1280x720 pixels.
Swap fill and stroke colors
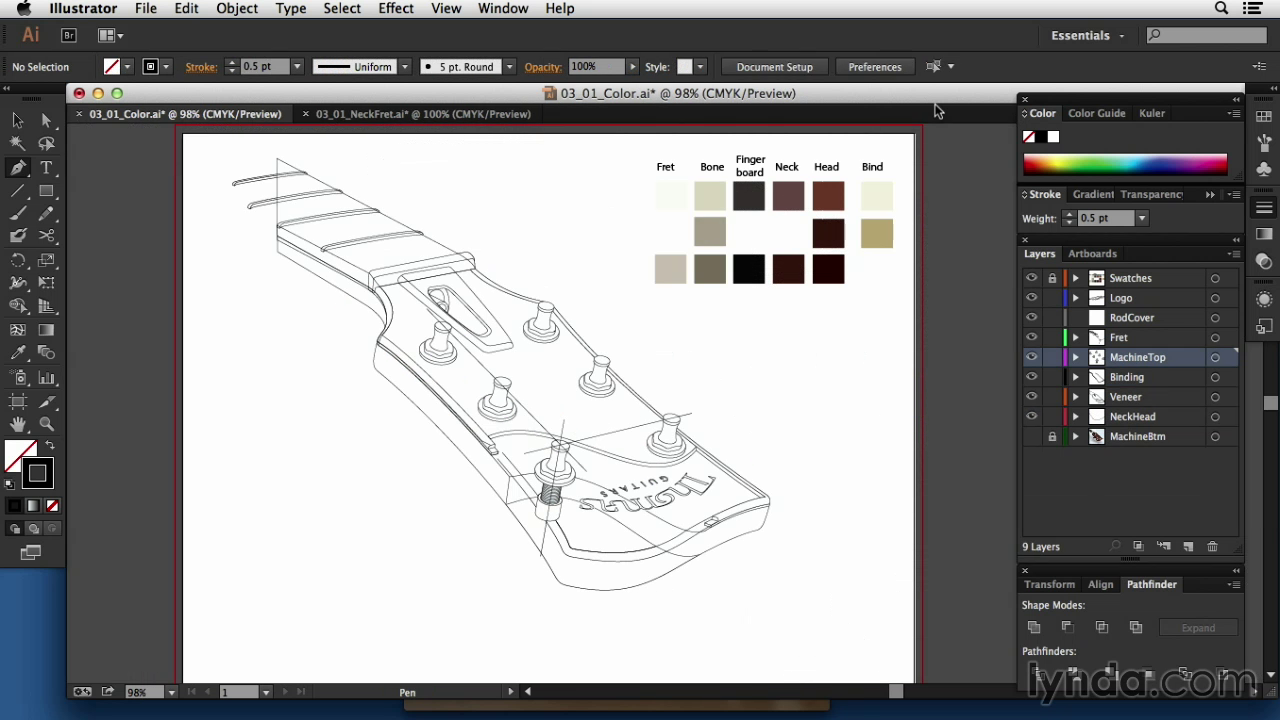[50, 446]
